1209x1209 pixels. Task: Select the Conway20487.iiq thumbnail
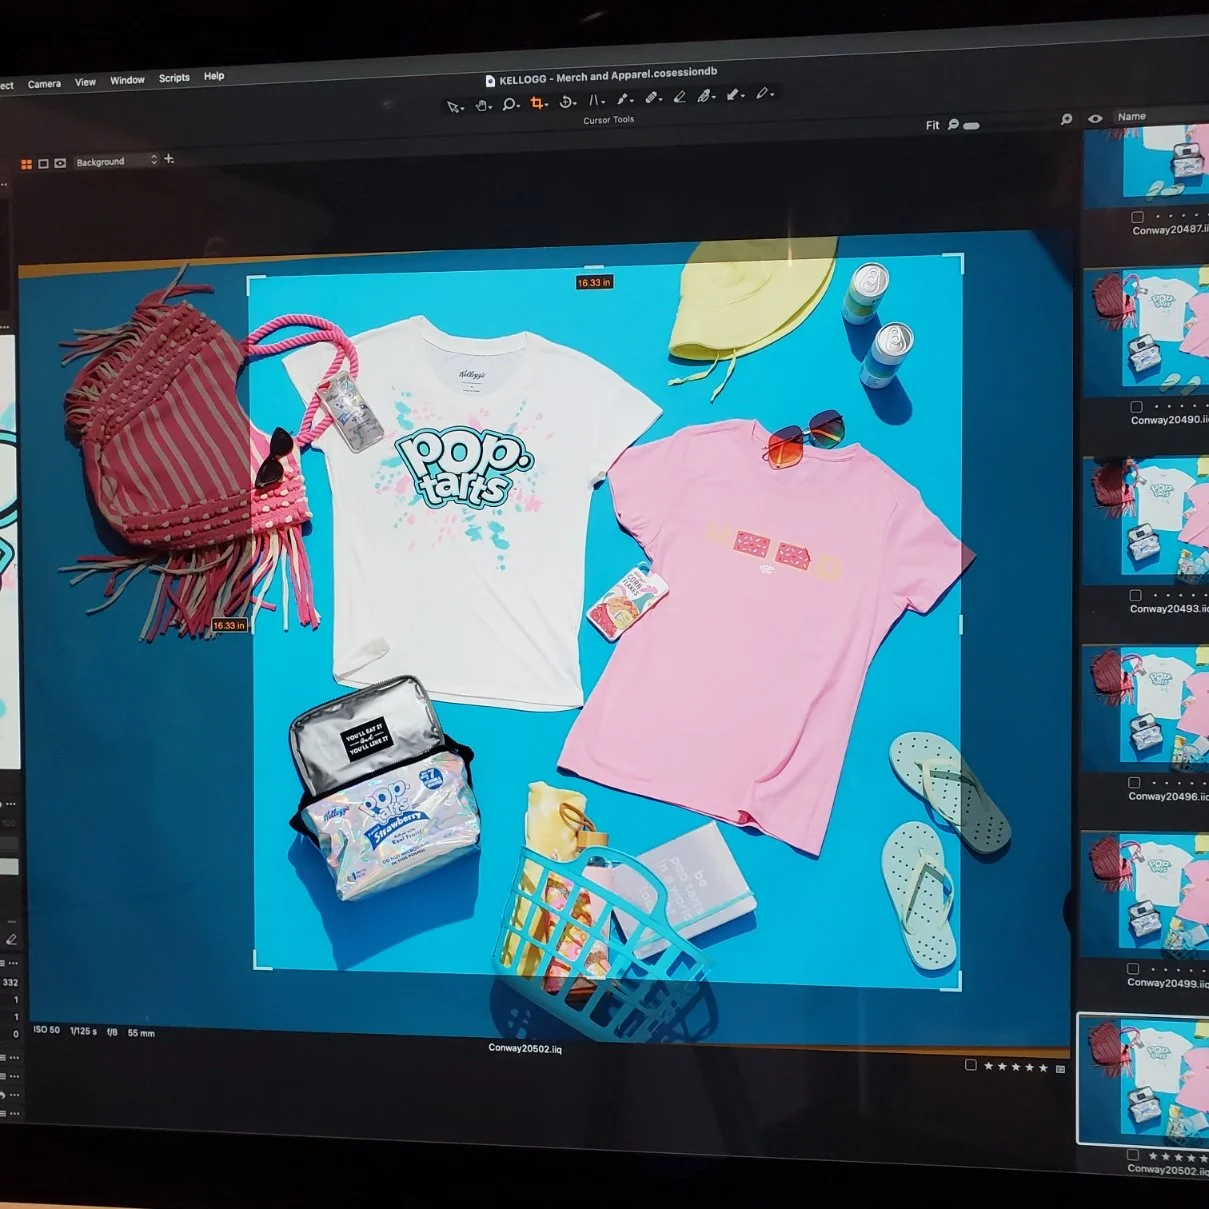[1146, 165]
